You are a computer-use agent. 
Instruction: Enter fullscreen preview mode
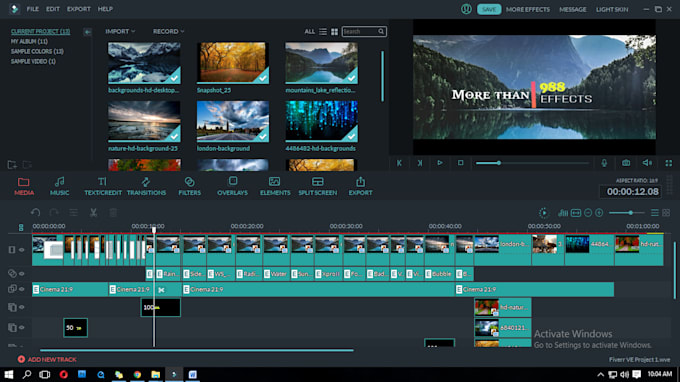669,163
